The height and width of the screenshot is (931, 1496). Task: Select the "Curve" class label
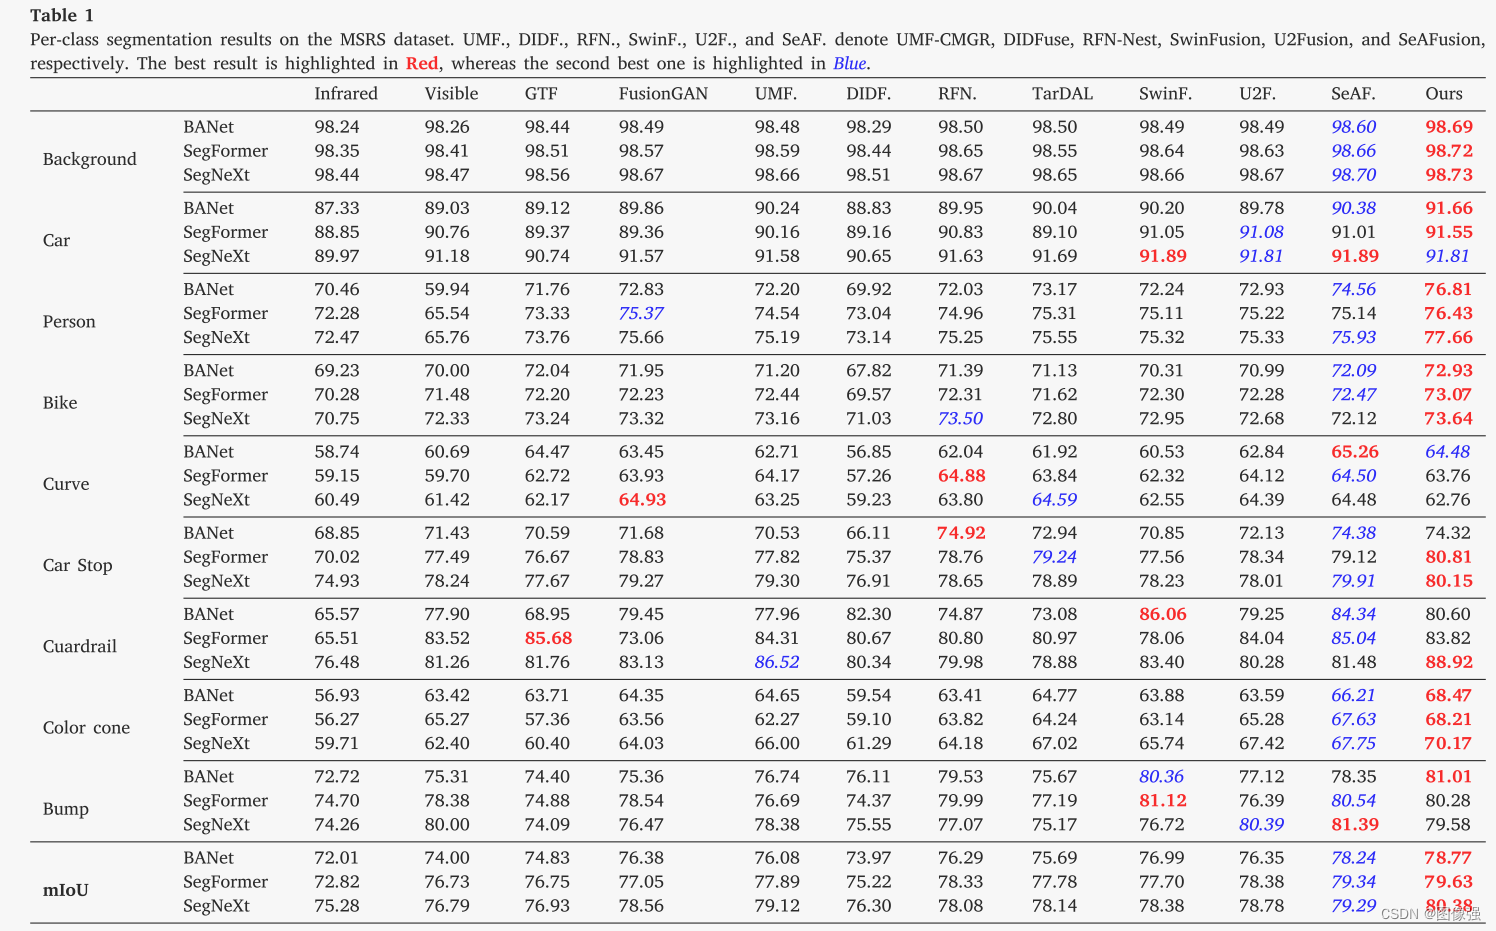click(x=66, y=484)
